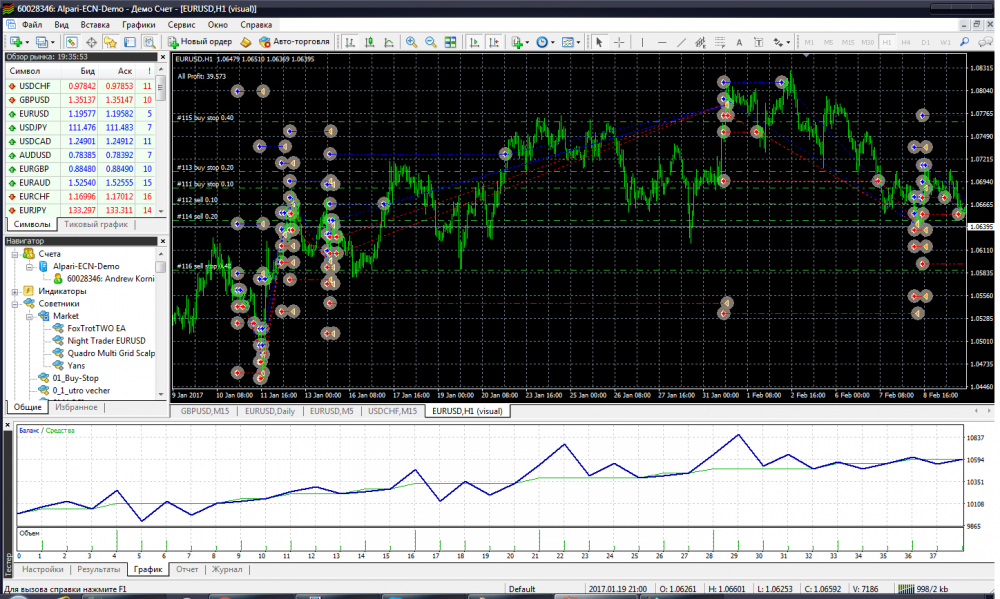1000x599 pixels.
Task: Click the Zoom Out magnifier icon
Action: [430, 42]
